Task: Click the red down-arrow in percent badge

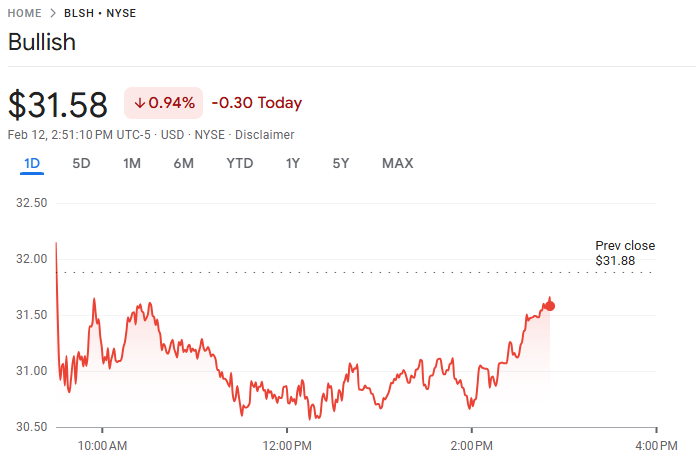Action: click(x=139, y=103)
